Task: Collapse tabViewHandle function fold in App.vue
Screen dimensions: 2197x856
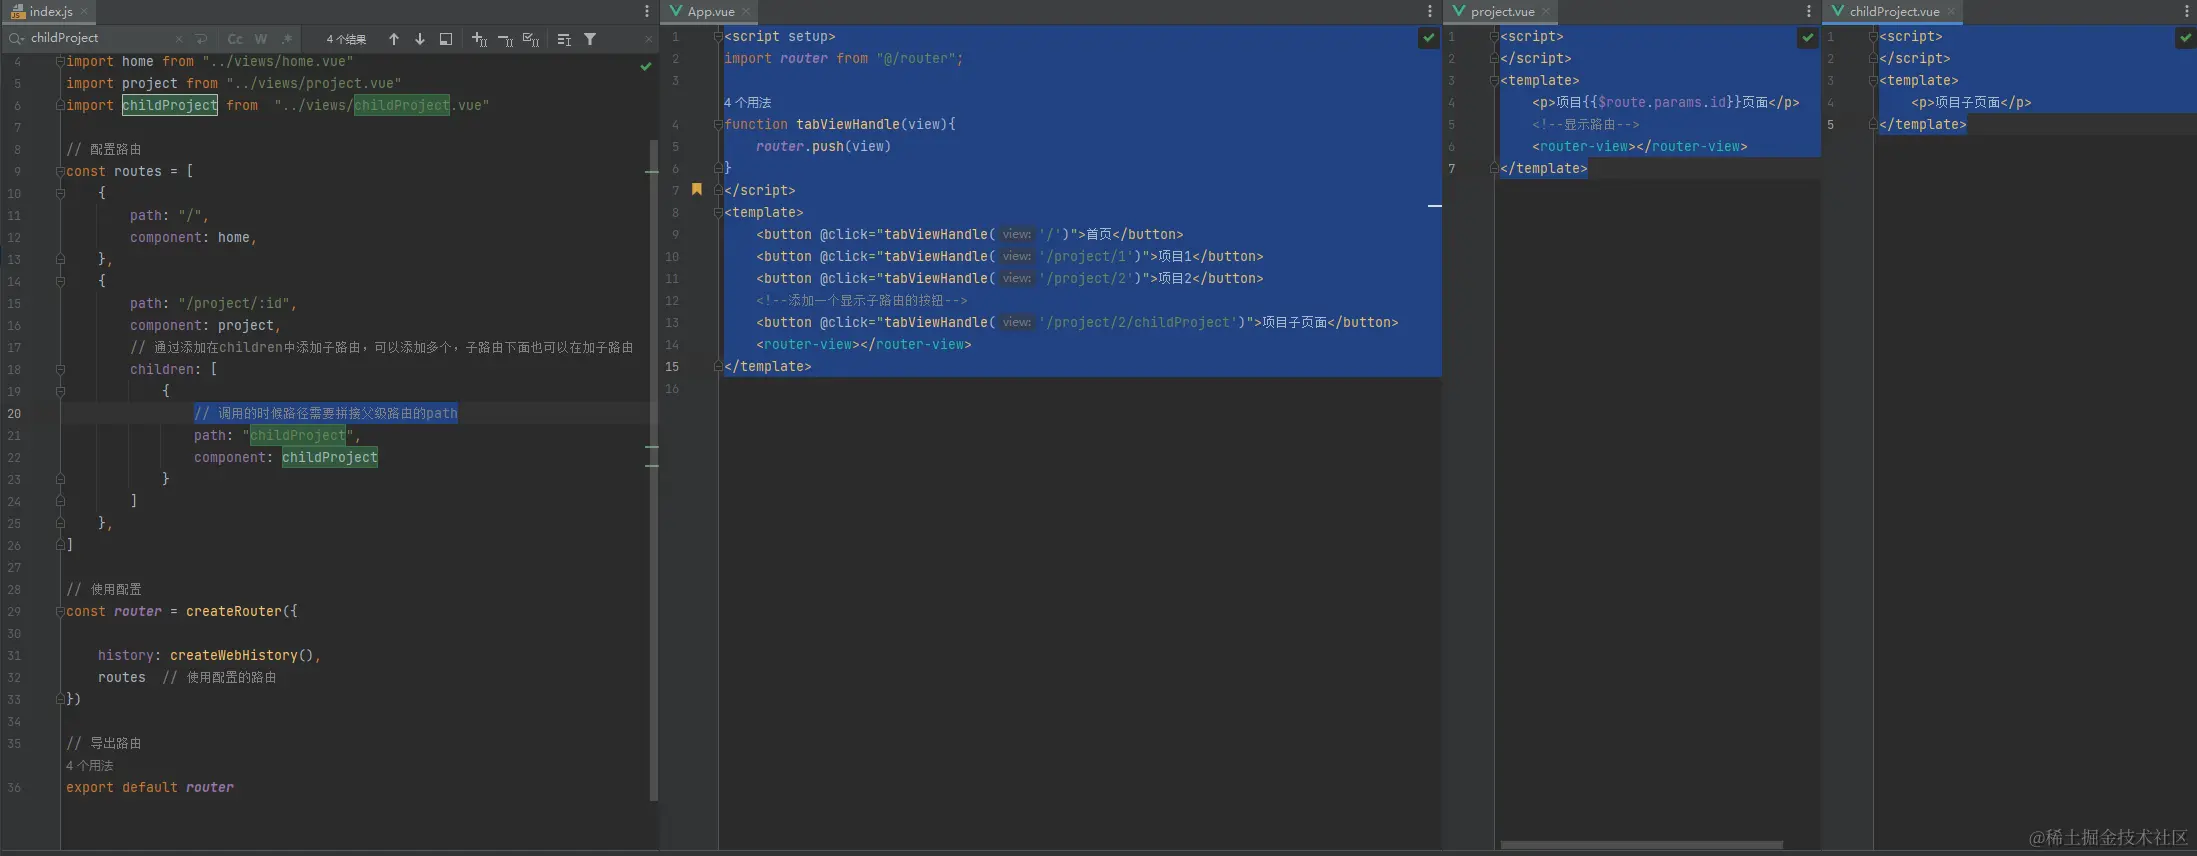Action: pyautogui.click(x=718, y=124)
